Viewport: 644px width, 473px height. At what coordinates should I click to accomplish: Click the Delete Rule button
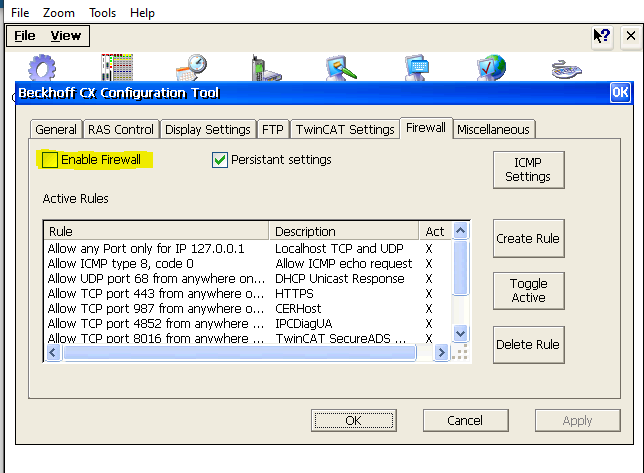(x=529, y=344)
